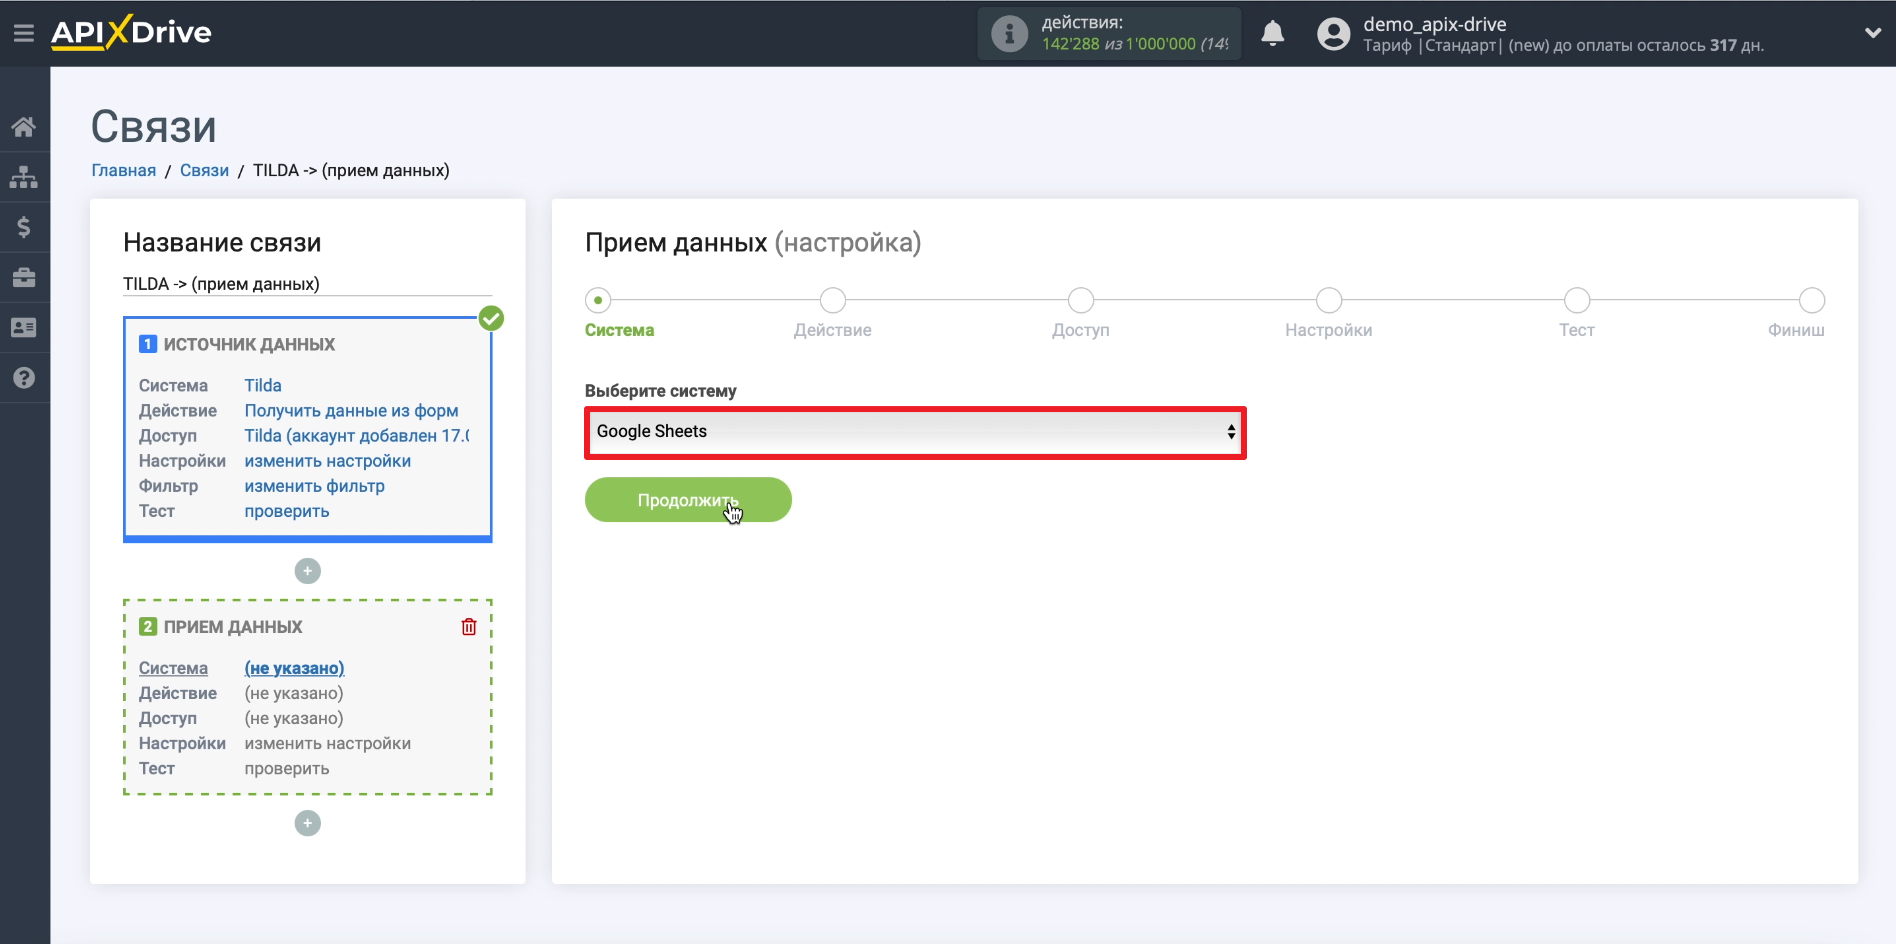Select the 'Доступ' step circle

[1080, 300]
